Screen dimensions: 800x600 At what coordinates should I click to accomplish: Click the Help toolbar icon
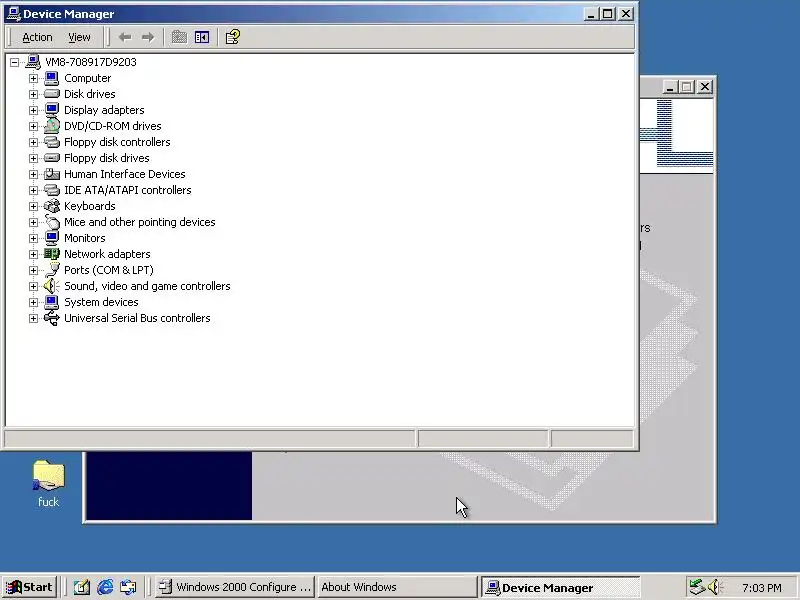click(x=233, y=37)
